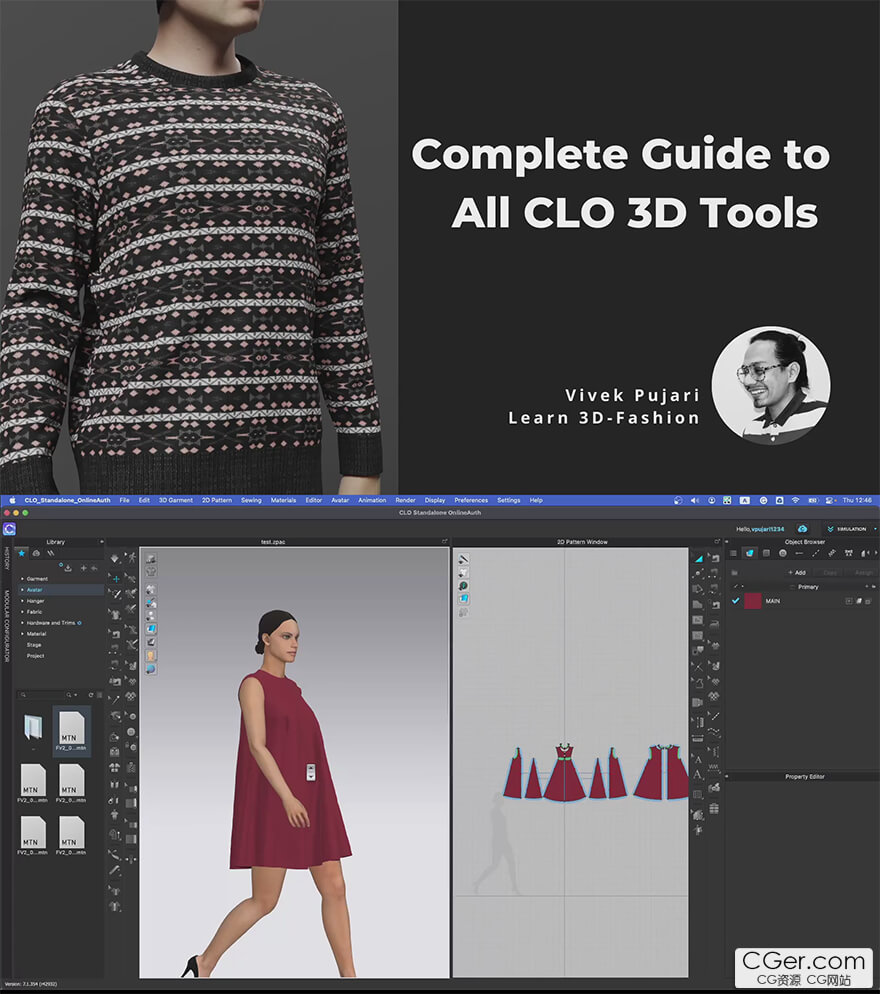Click the plus add icon in Library

tap(84, 568)
